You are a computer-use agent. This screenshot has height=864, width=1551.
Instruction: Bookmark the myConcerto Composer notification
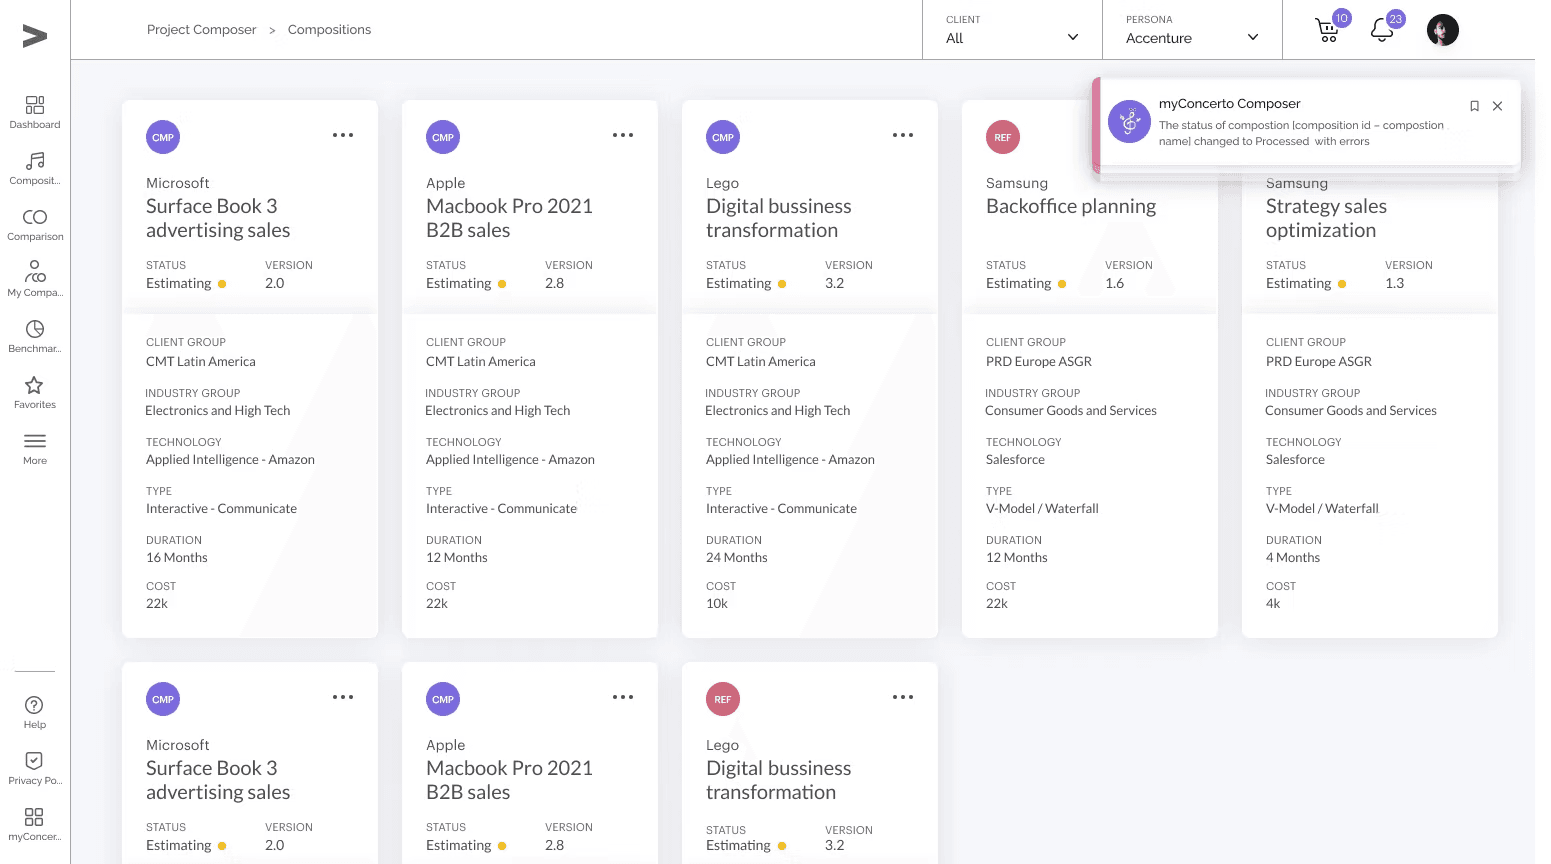[x=1474, y=106]
